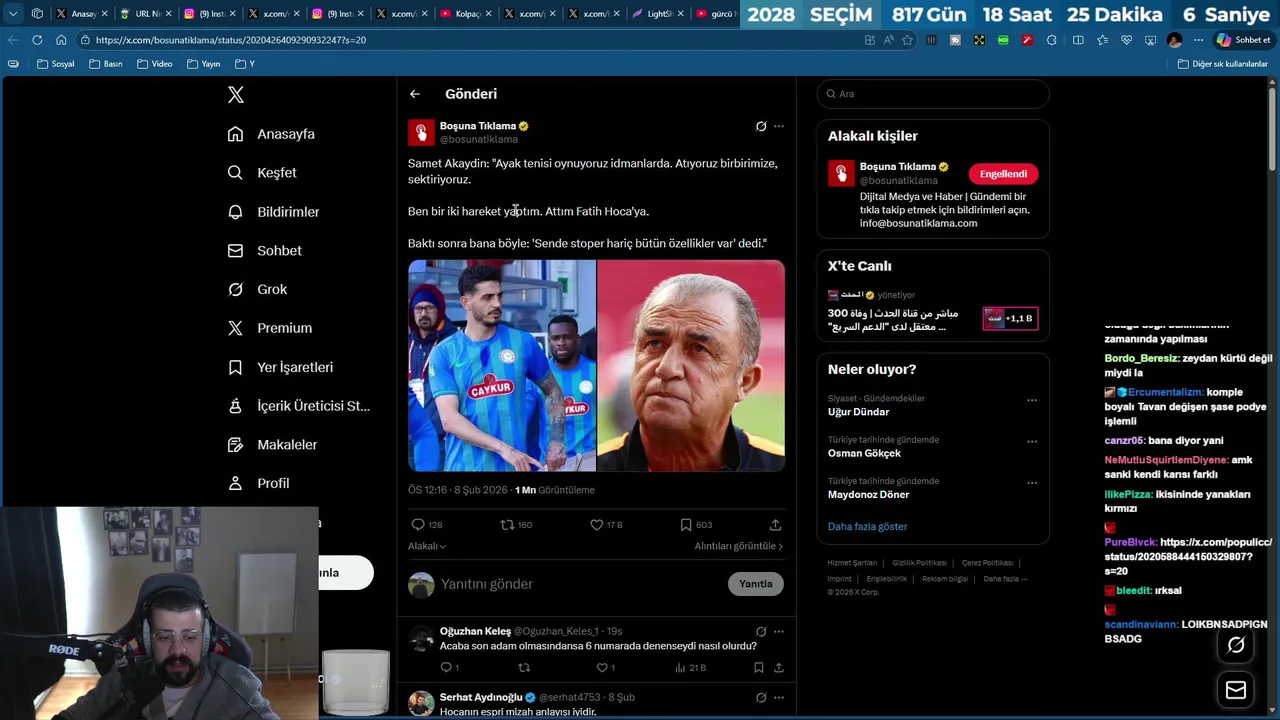Screen dimensions: 1280x720
Task: Add page to favorites star icon
Action: tap(907, 40)
